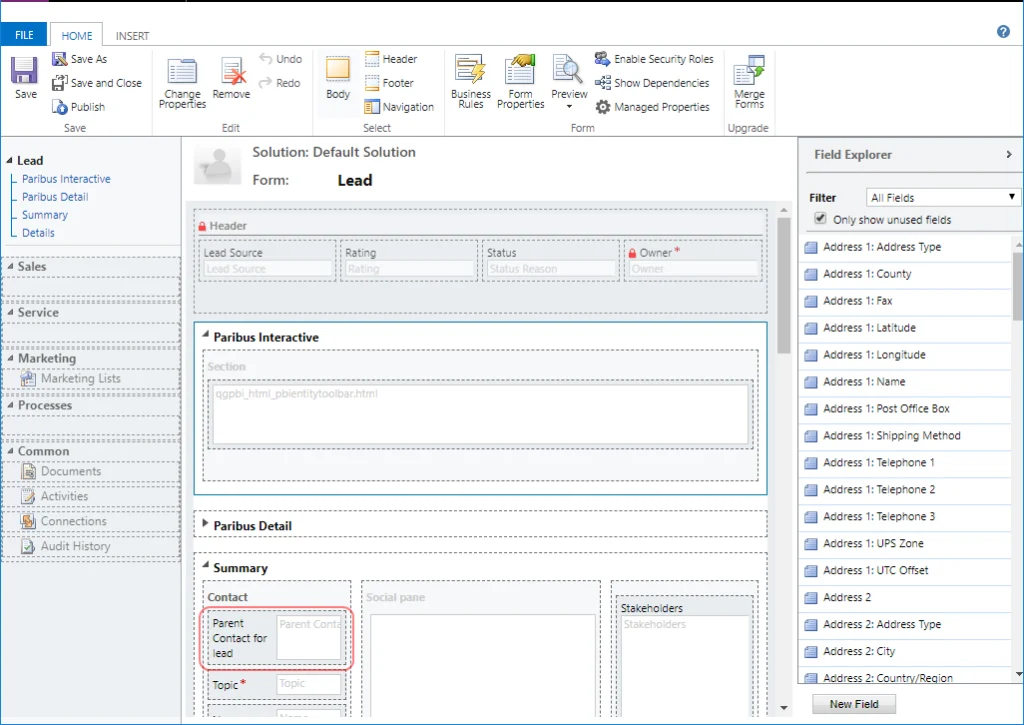
Task: Collapse the Summary tab section
Action: 205,565
